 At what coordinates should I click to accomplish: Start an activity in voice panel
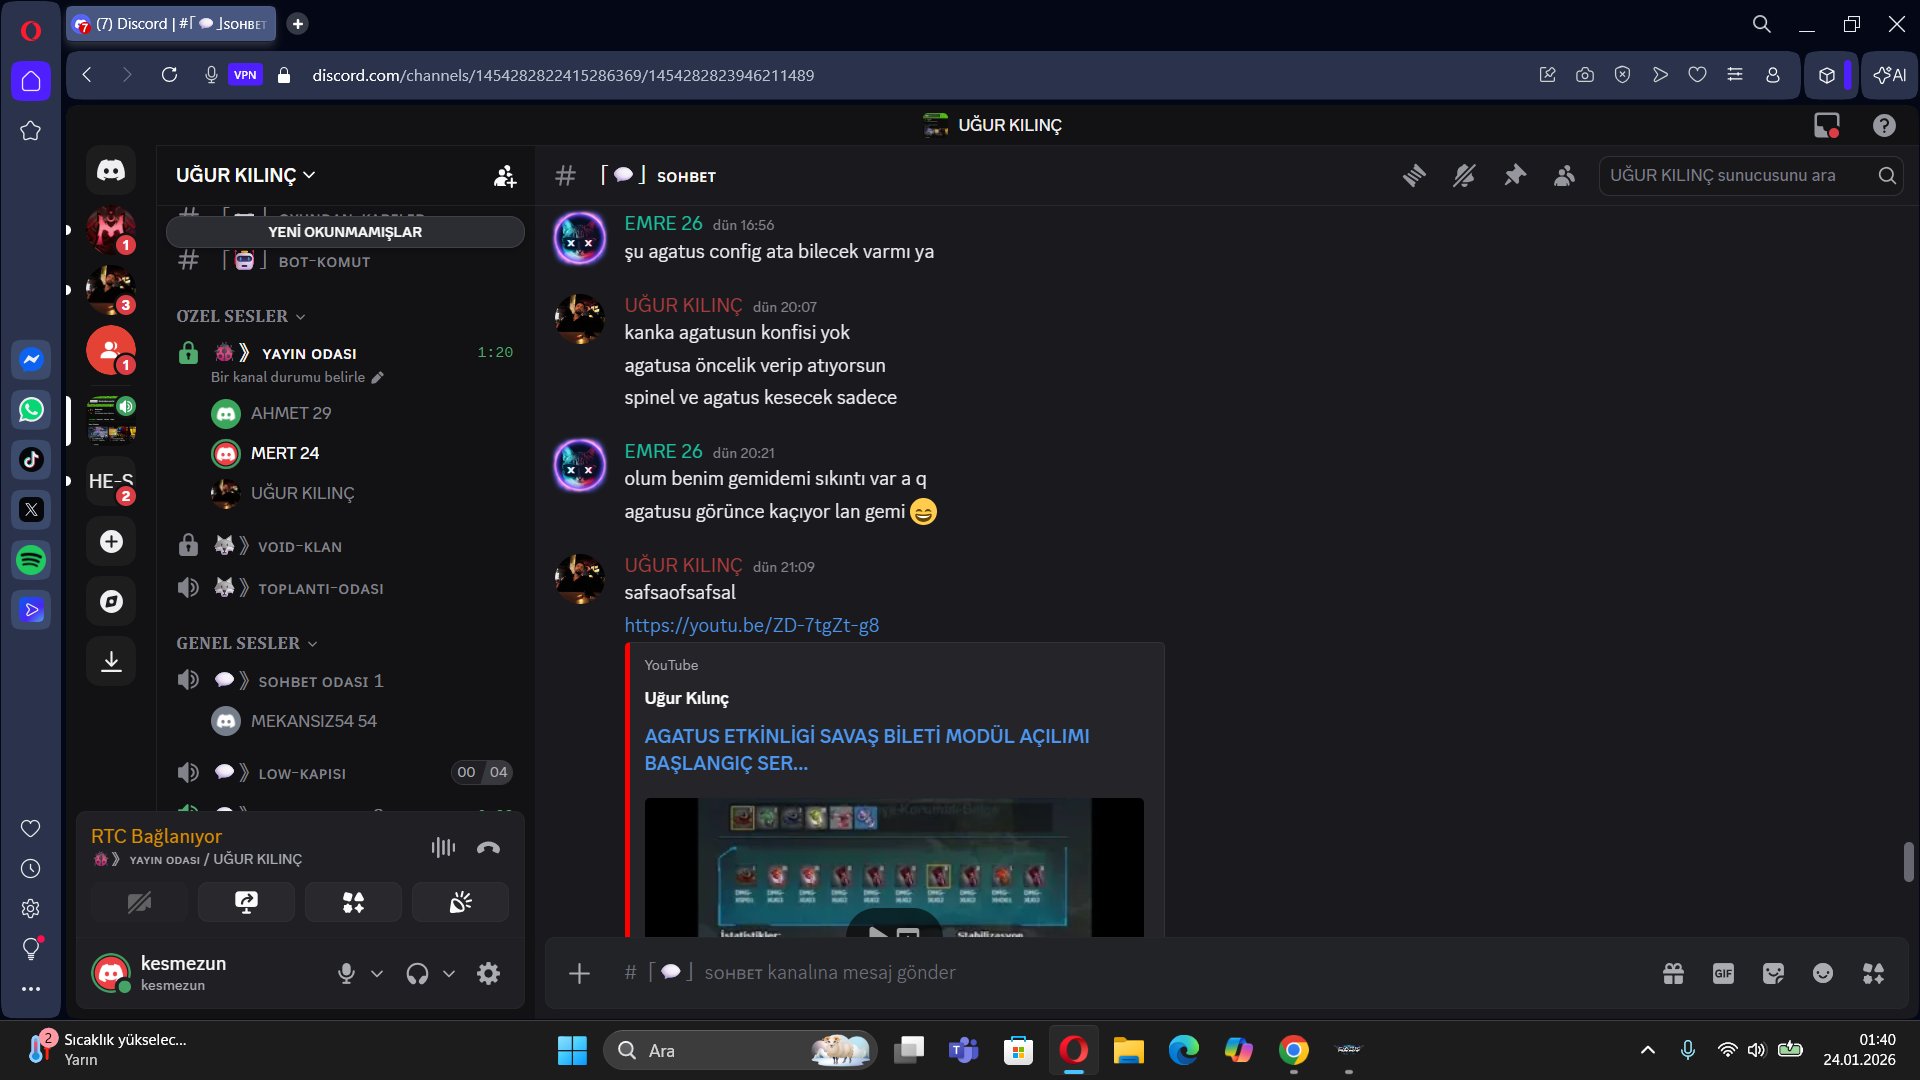click(353, 903)
